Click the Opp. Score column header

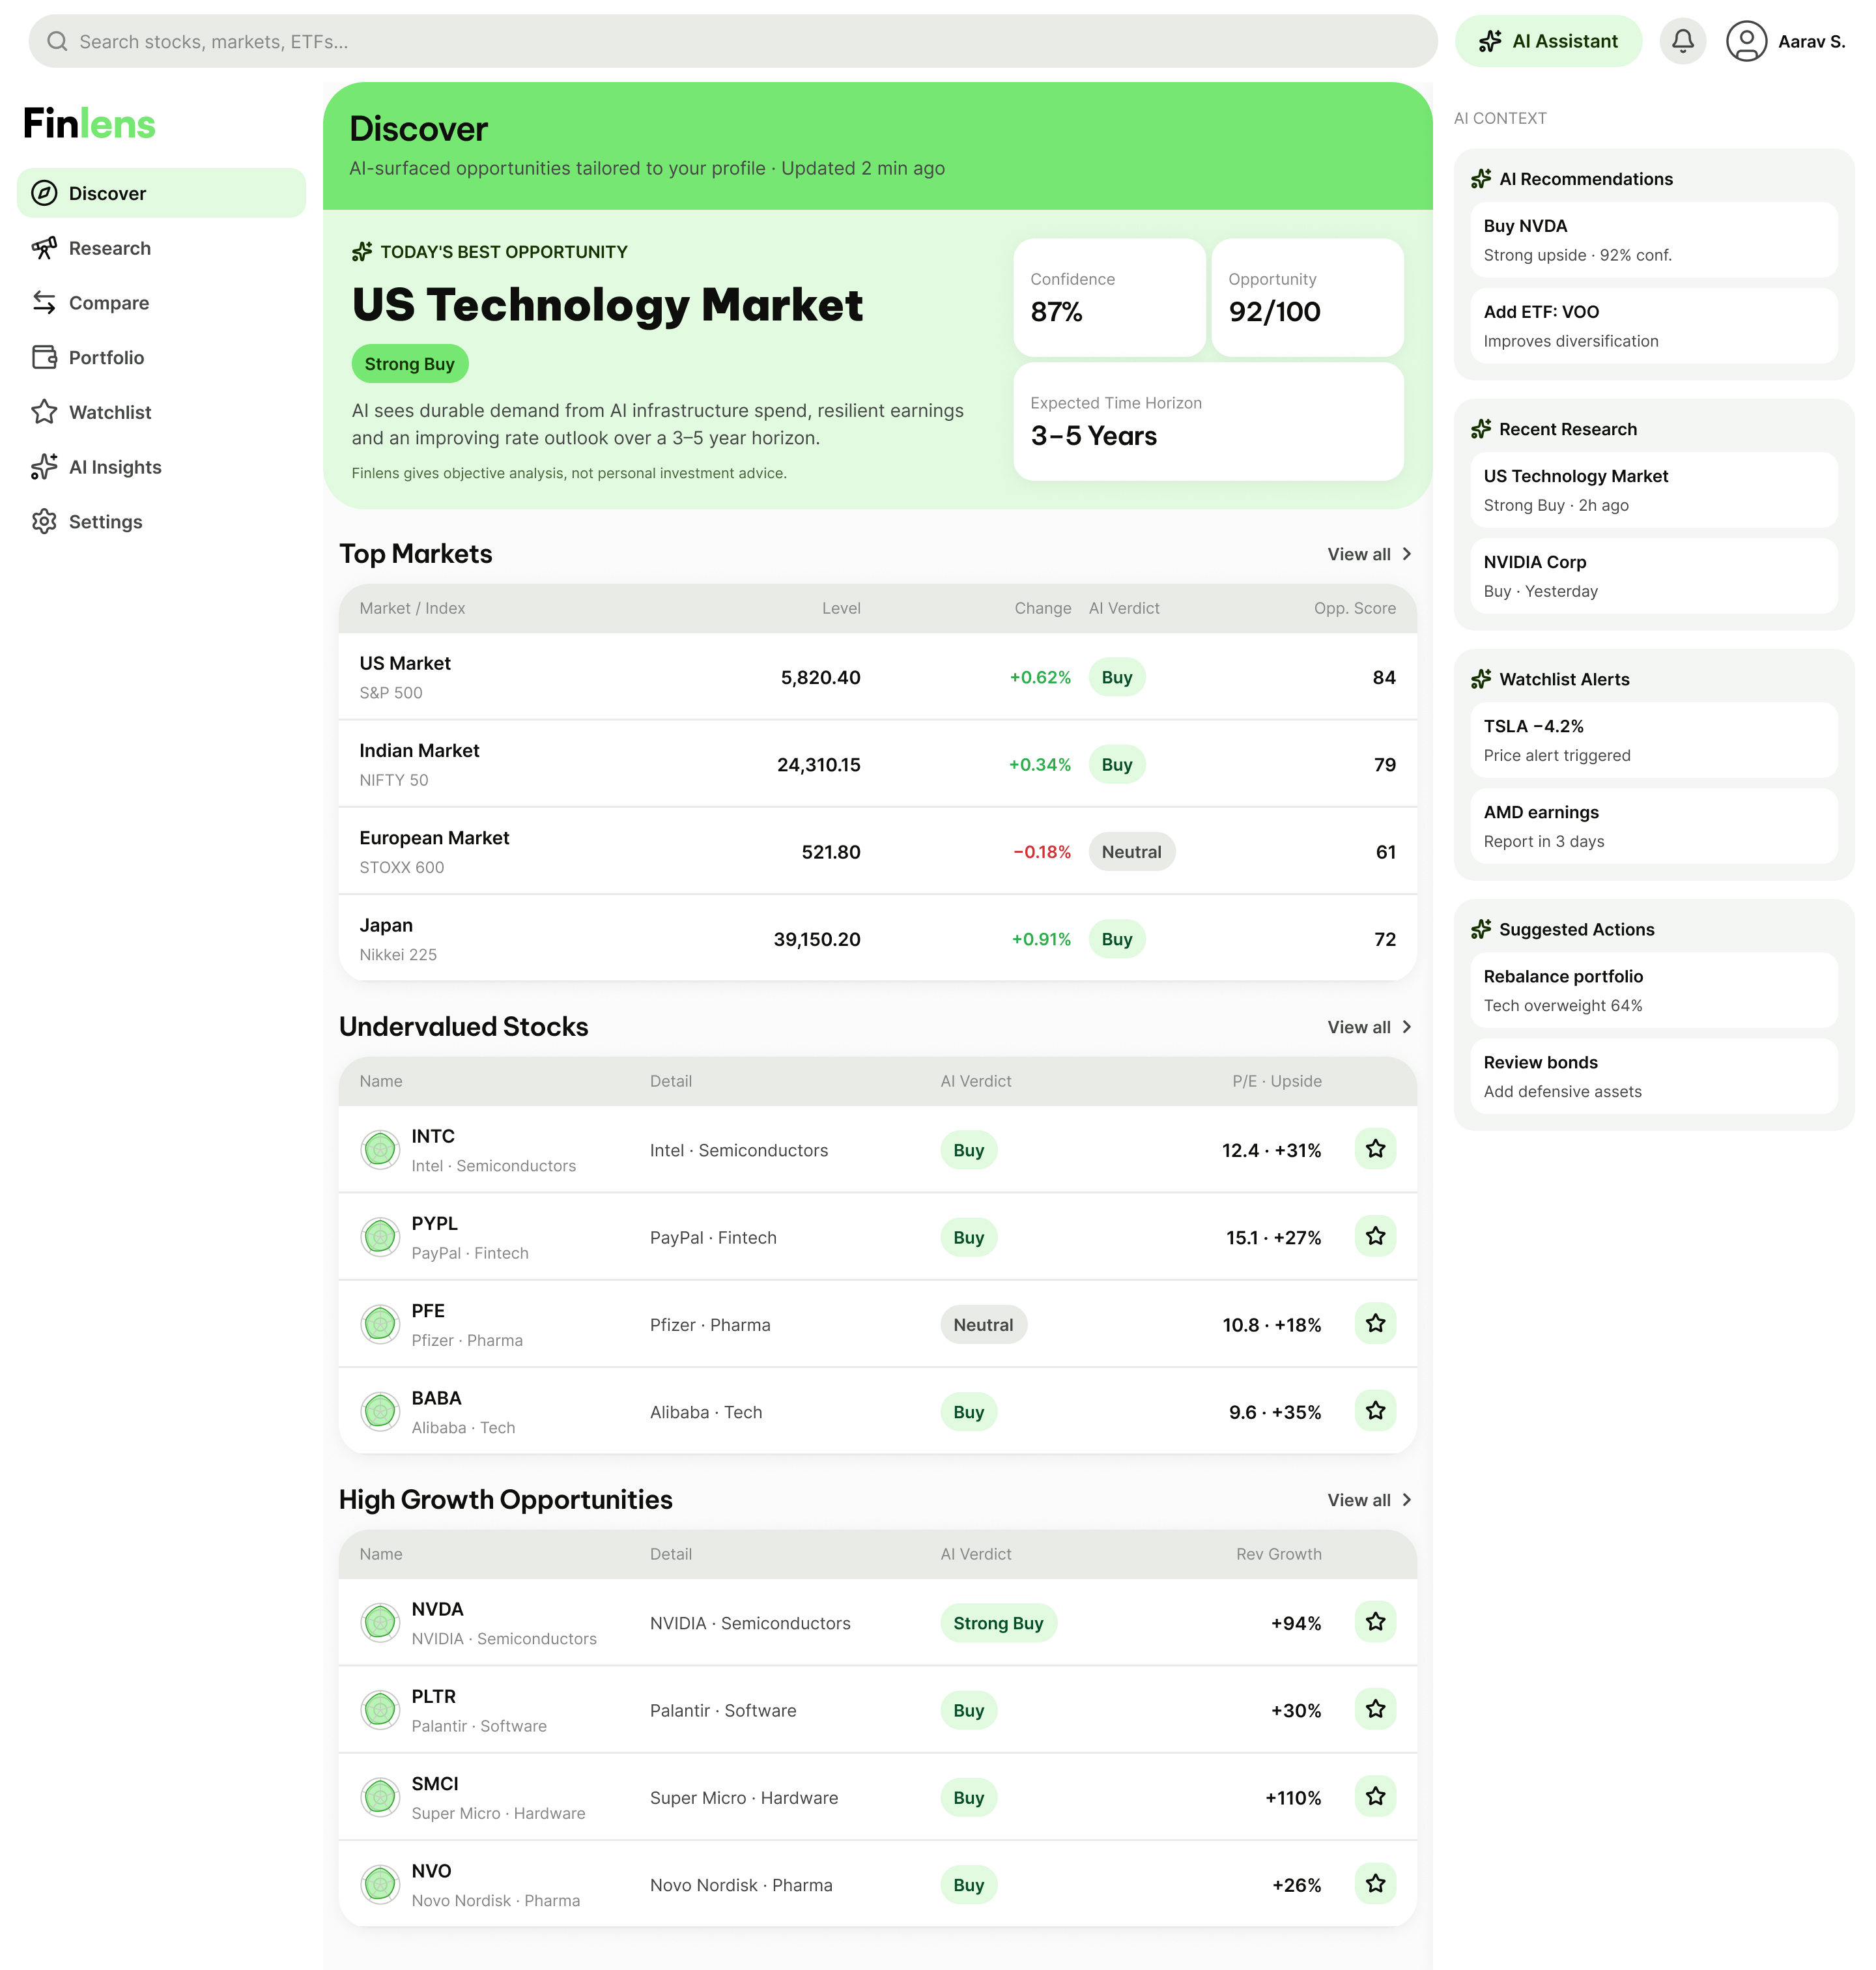(1354, 608)
